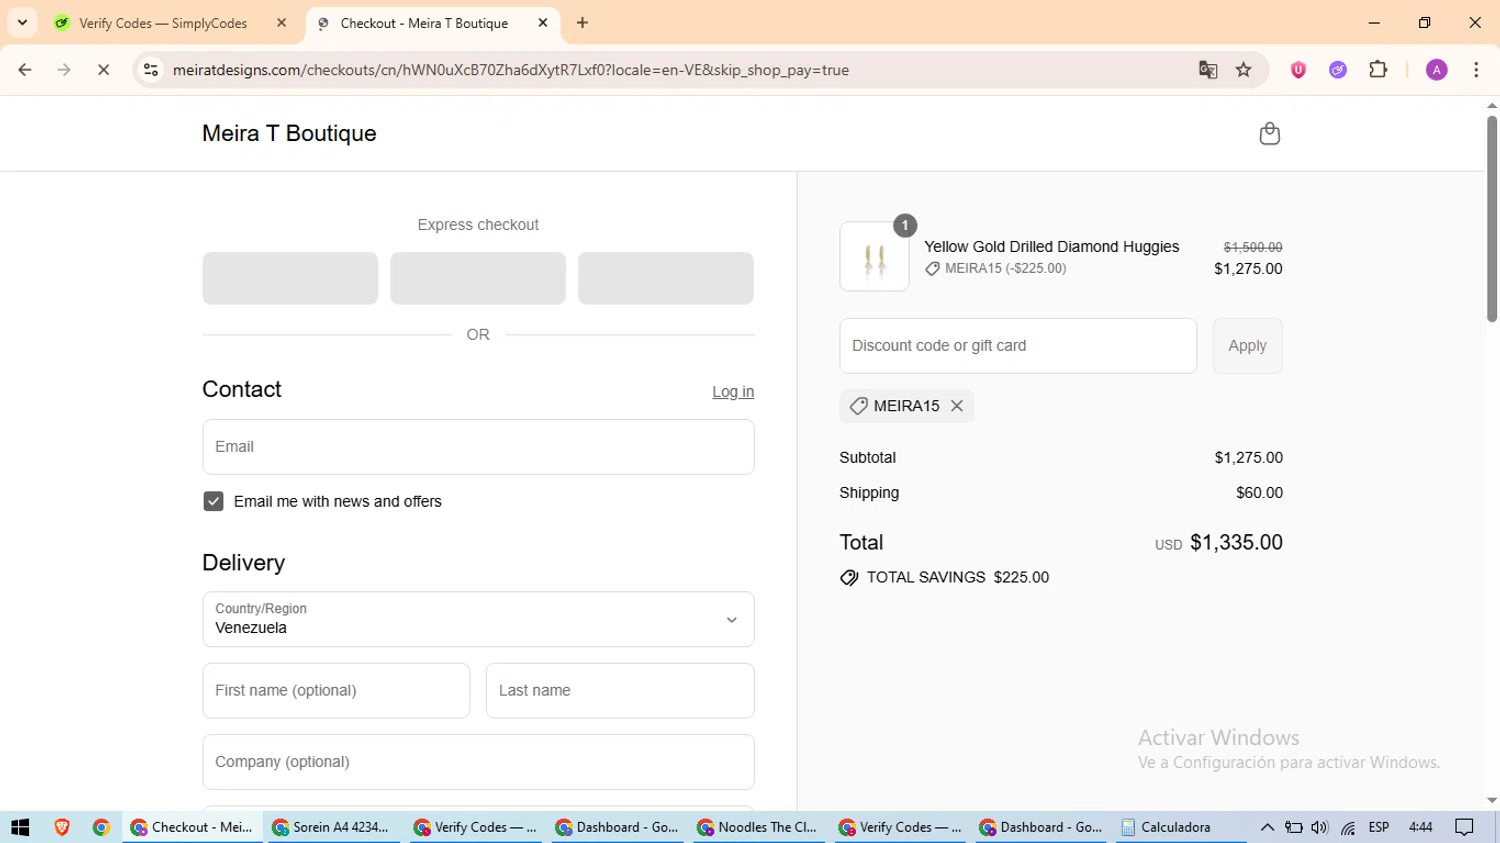Remove the MEIRA15 discount code tag
The width and height of the screenshot is (1500, 843).
[957, 406]
